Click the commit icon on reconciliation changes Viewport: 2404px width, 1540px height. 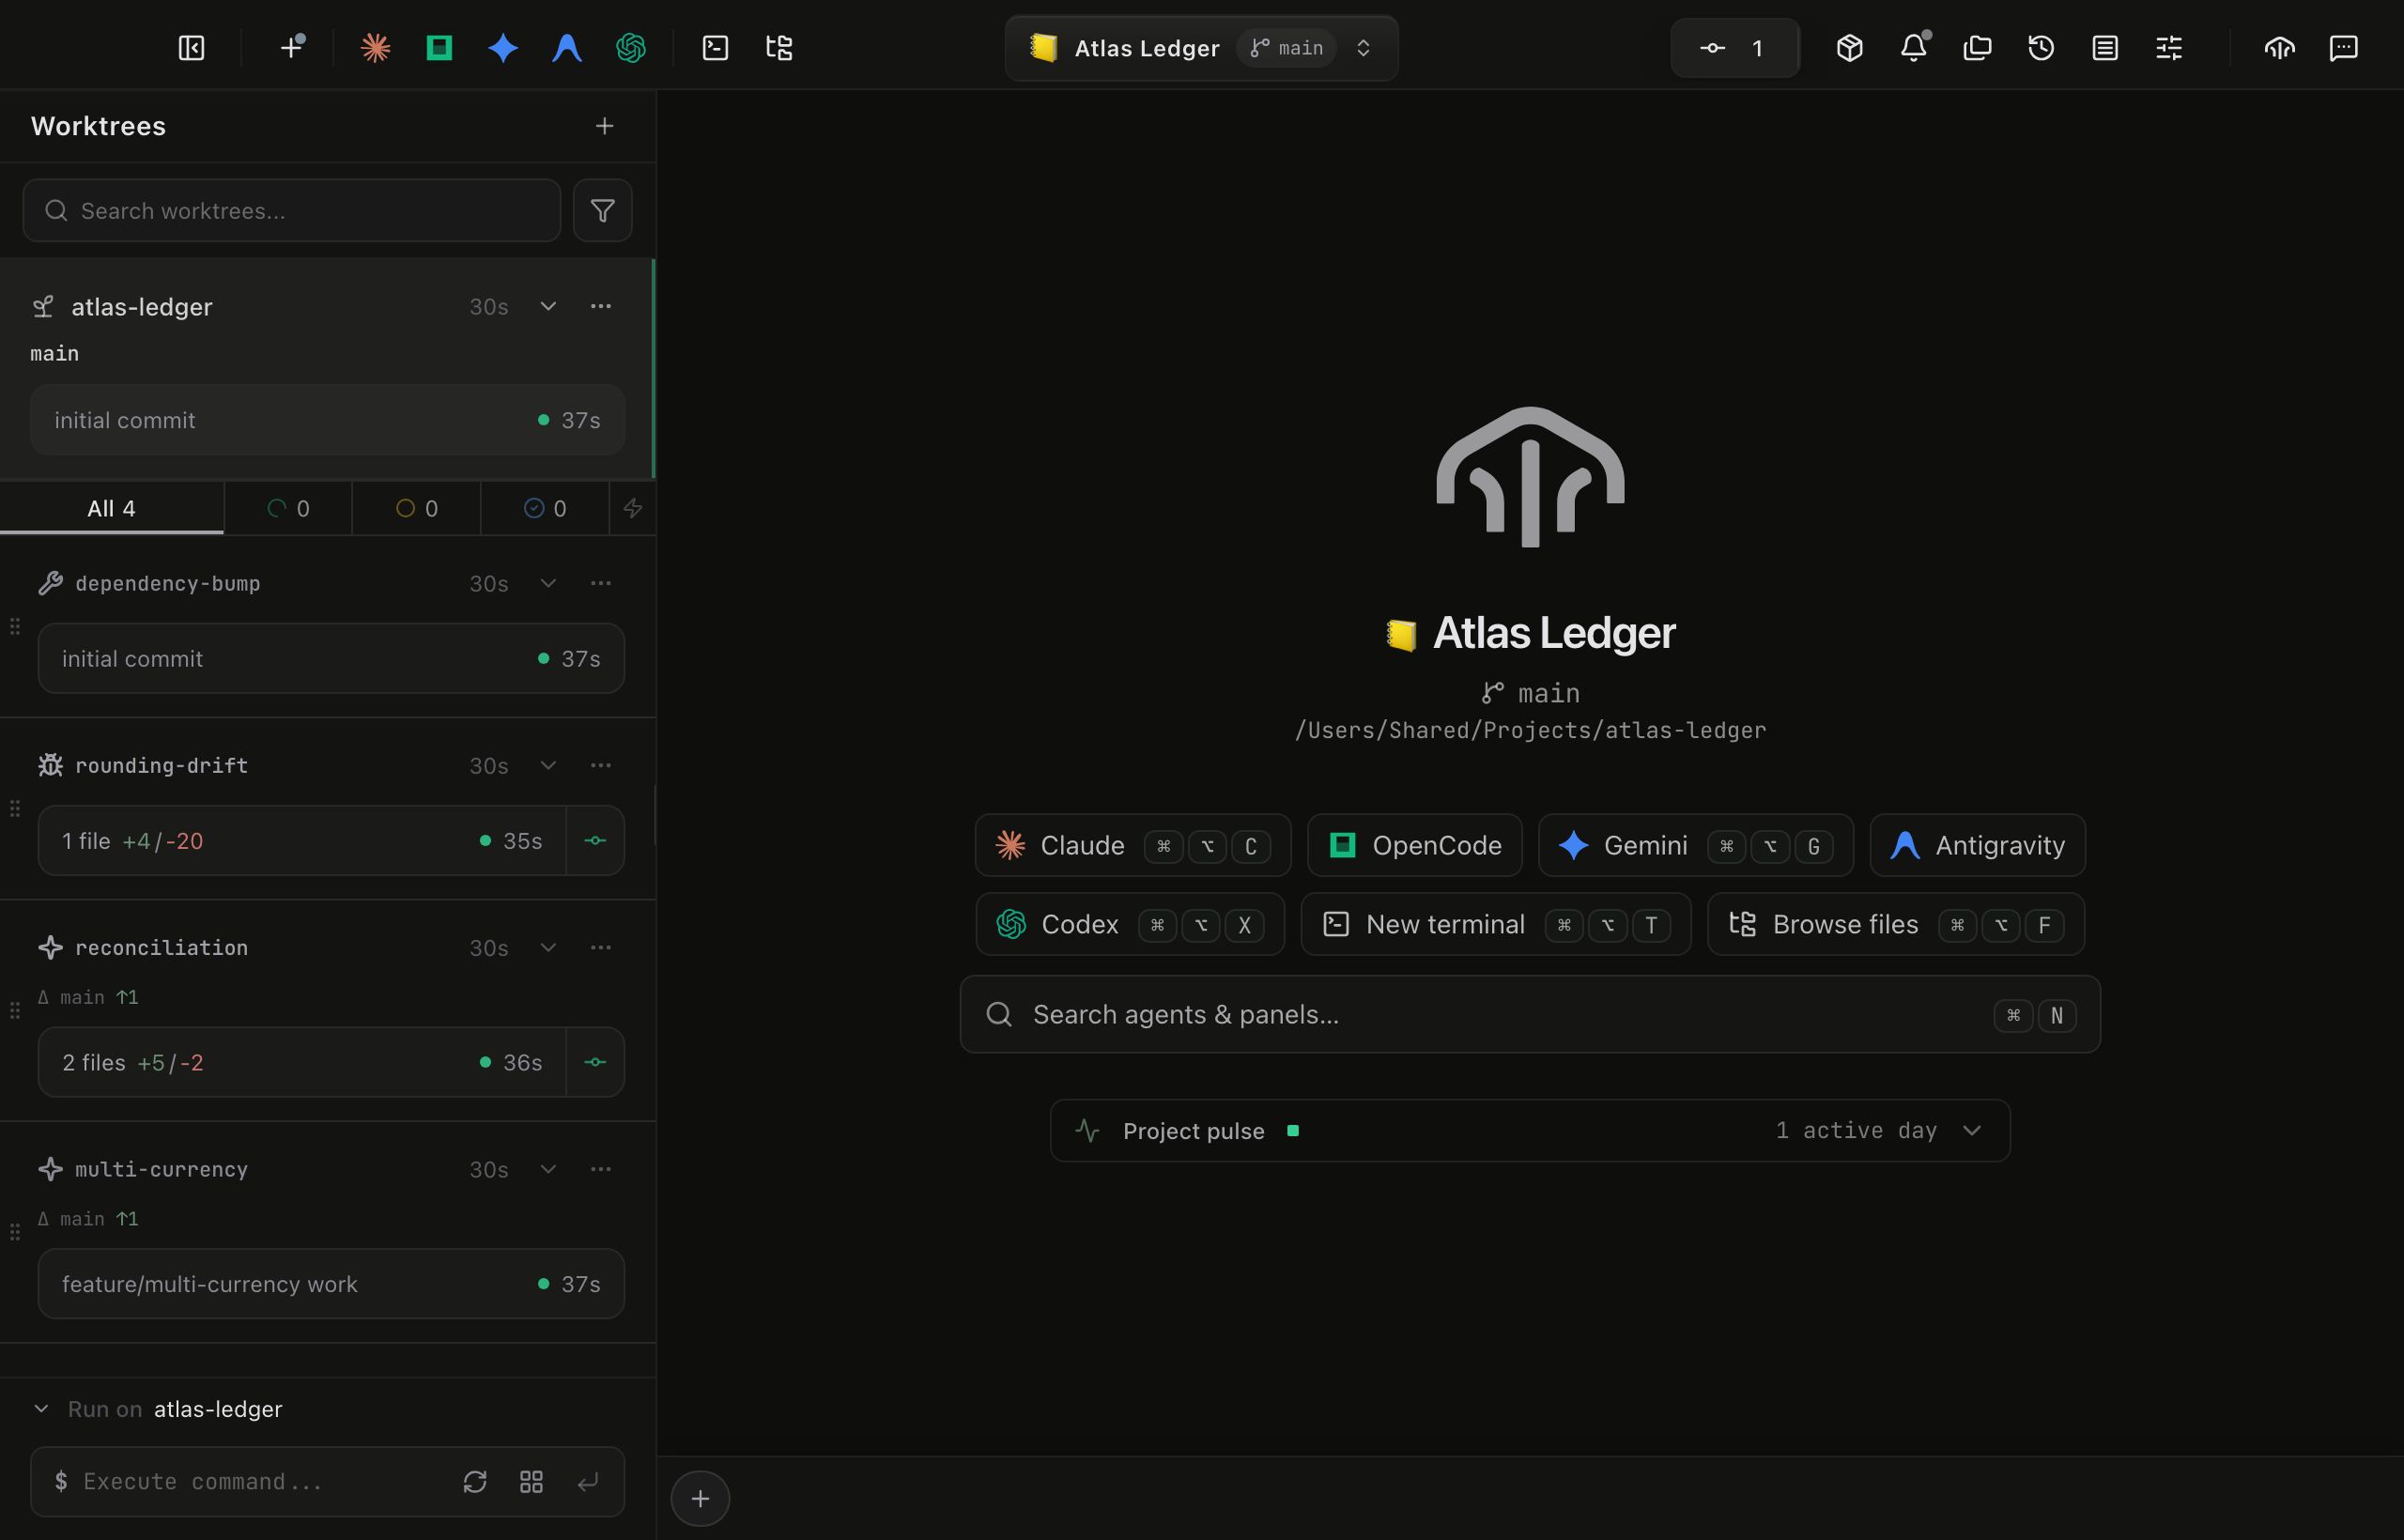coord(595,1062)
